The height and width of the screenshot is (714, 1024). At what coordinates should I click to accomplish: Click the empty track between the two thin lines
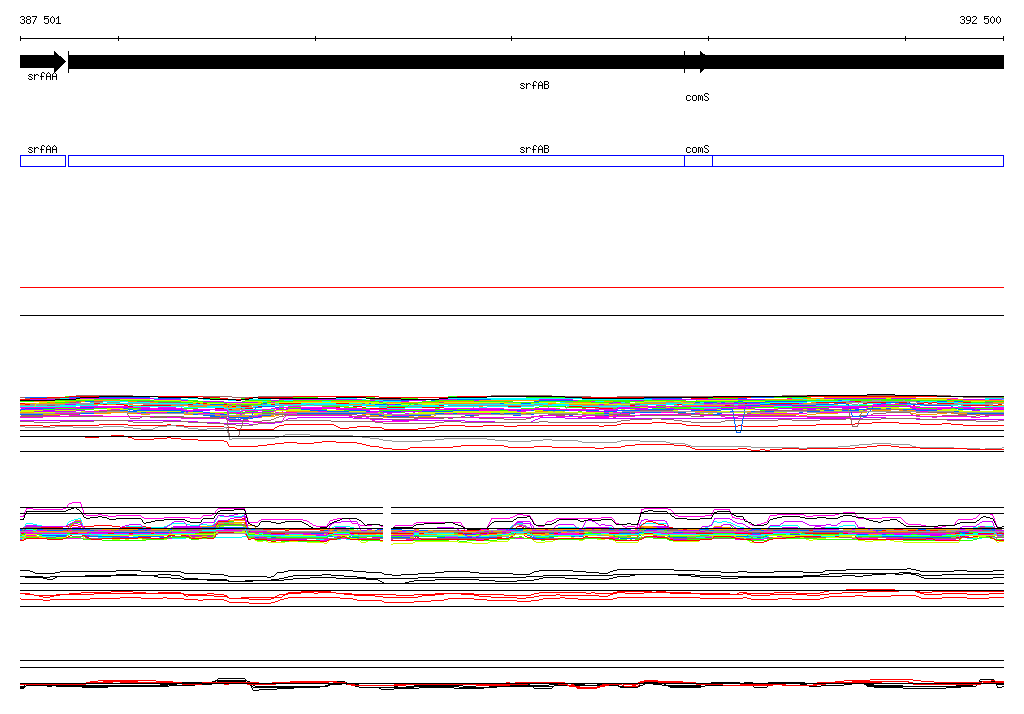(x=511, y=301)
